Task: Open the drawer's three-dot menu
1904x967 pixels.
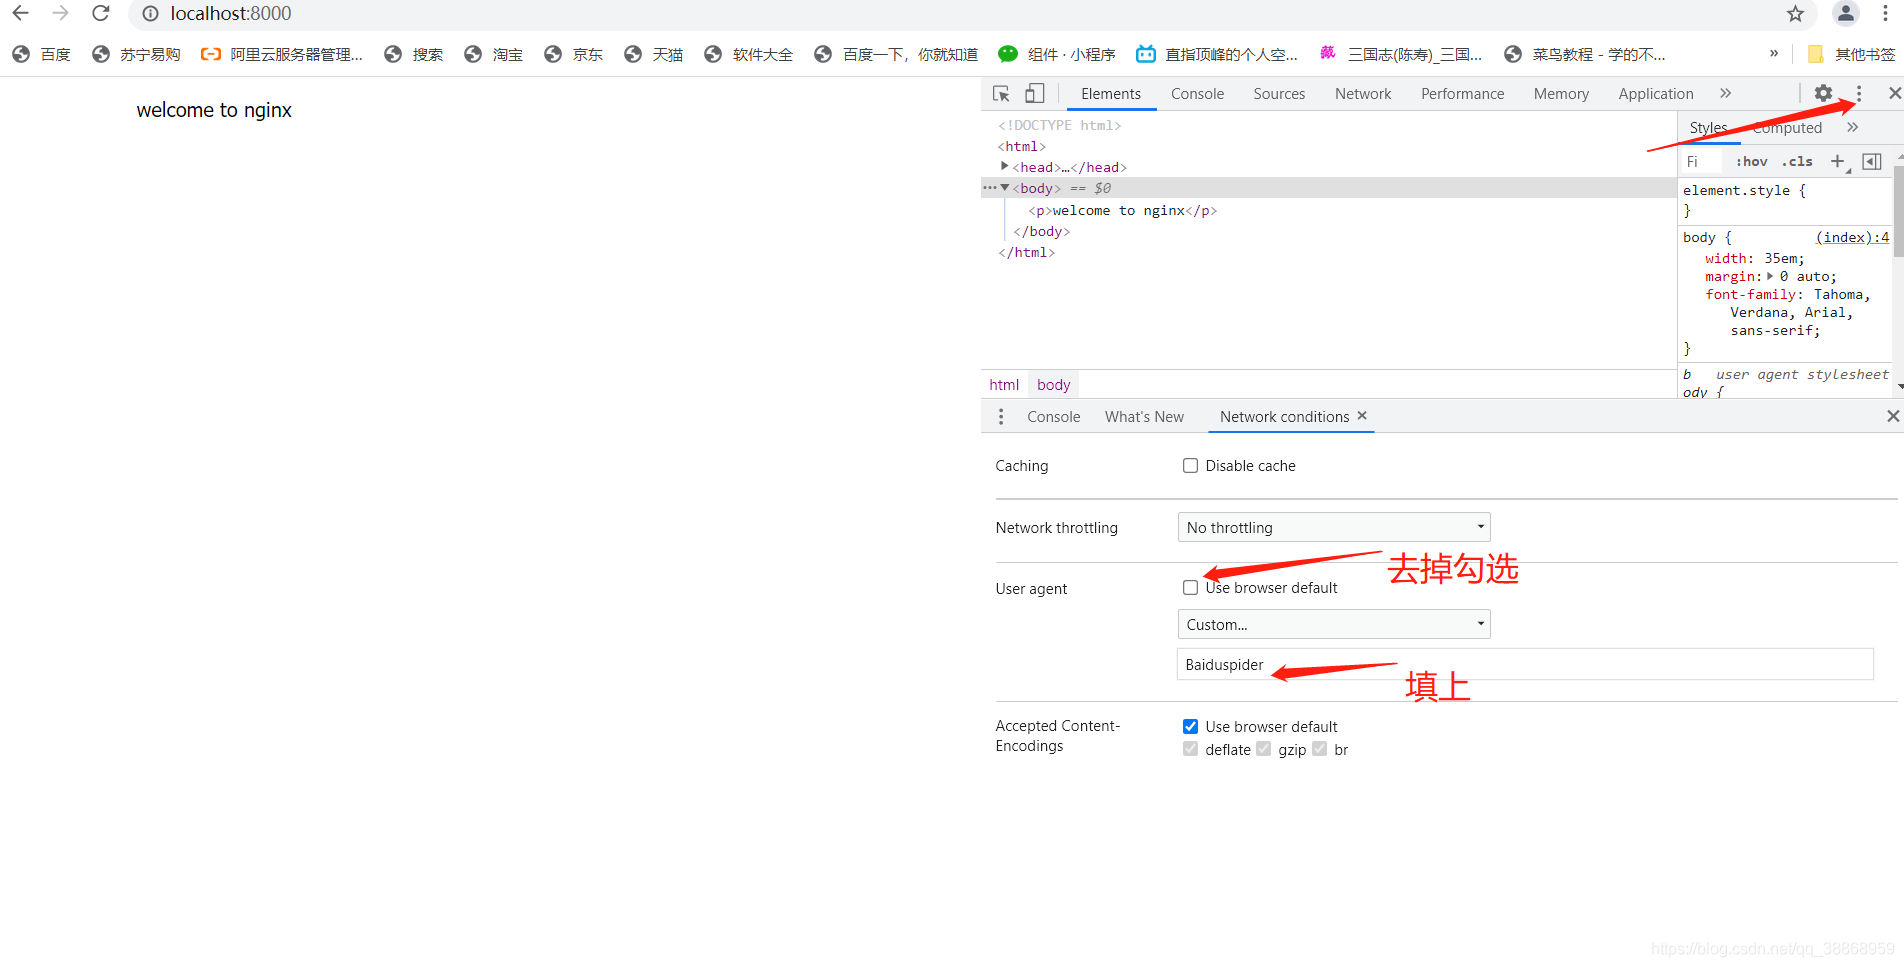Action: (1001, 417)
